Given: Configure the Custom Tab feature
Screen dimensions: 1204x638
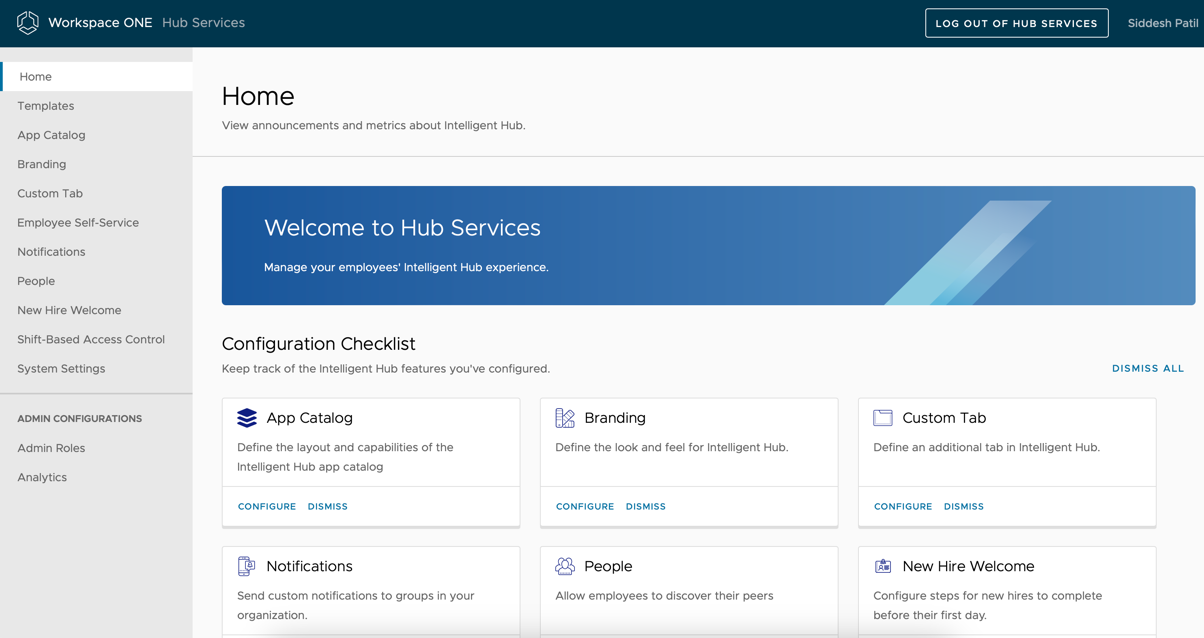Looking at the screenshot, I should [x=902, y=506].
